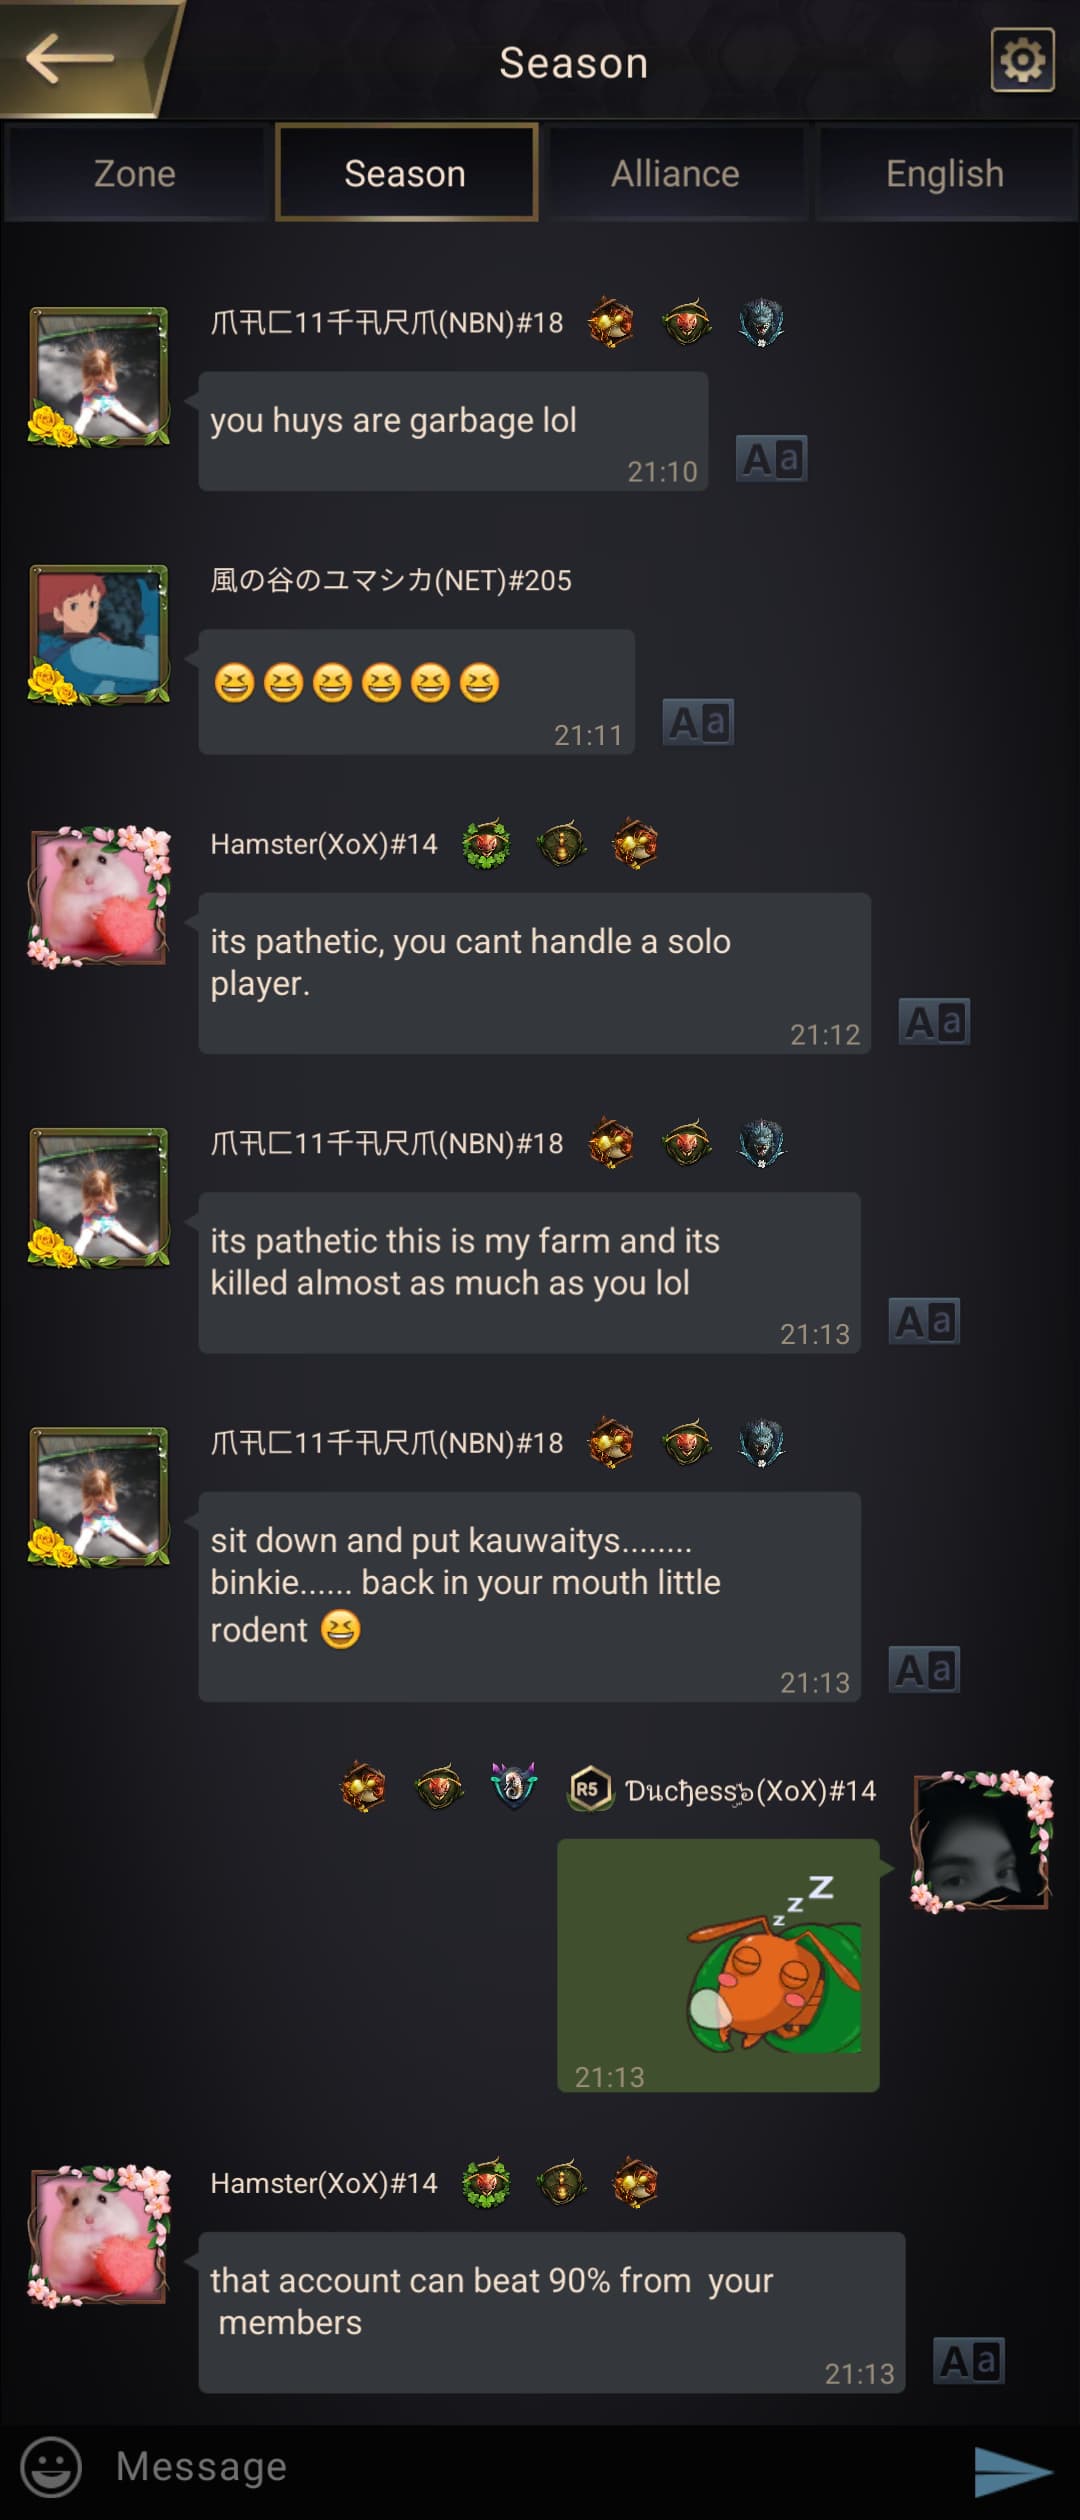Translate the "this is my farm" message

(924, 1322)
